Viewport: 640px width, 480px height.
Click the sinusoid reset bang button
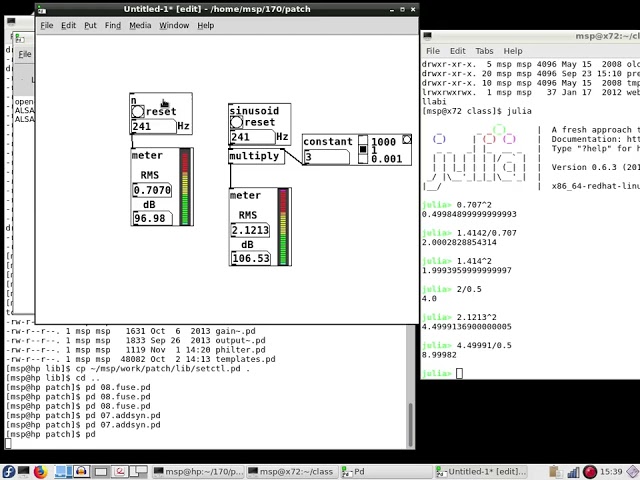236,122
